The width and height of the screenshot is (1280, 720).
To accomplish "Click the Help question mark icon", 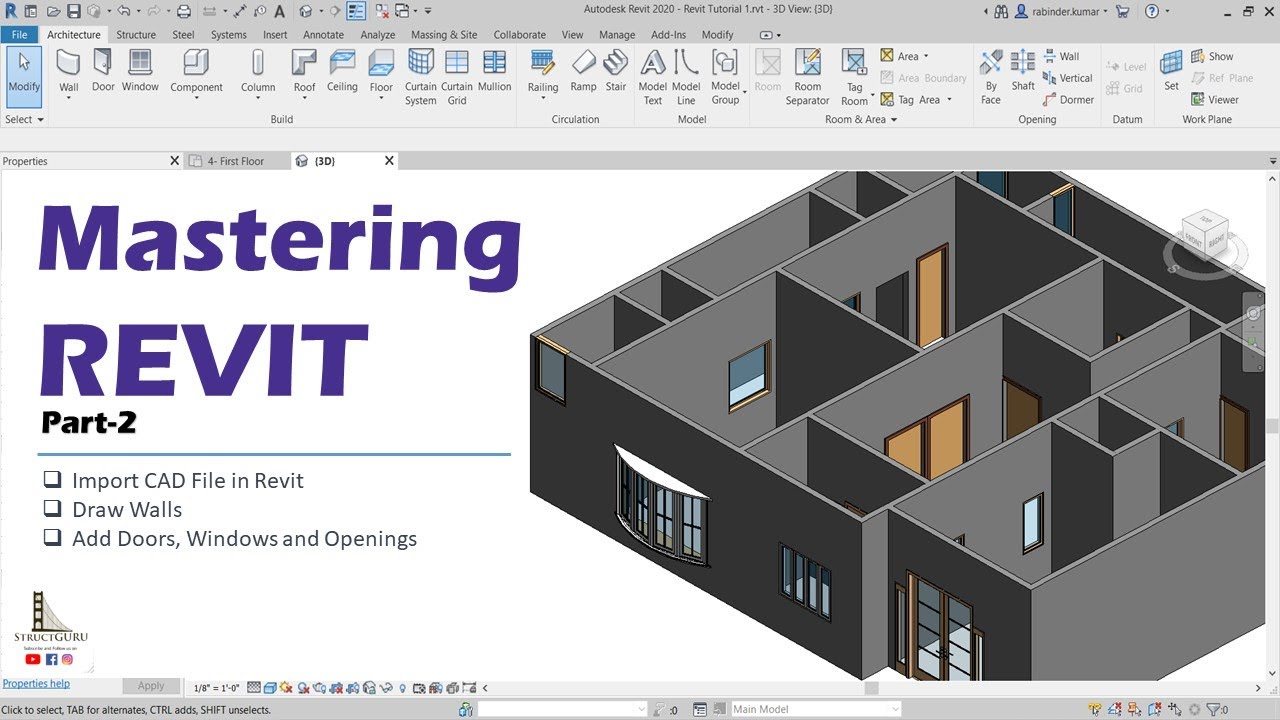I will coord(1152,11).
